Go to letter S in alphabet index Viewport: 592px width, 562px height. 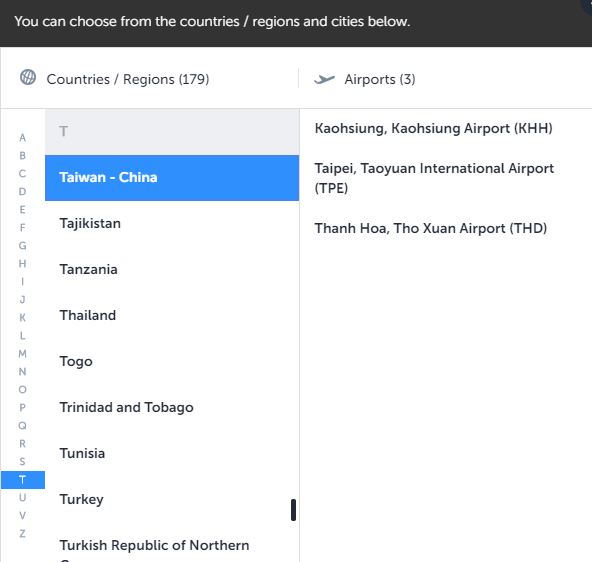click(x=22, y=462)
